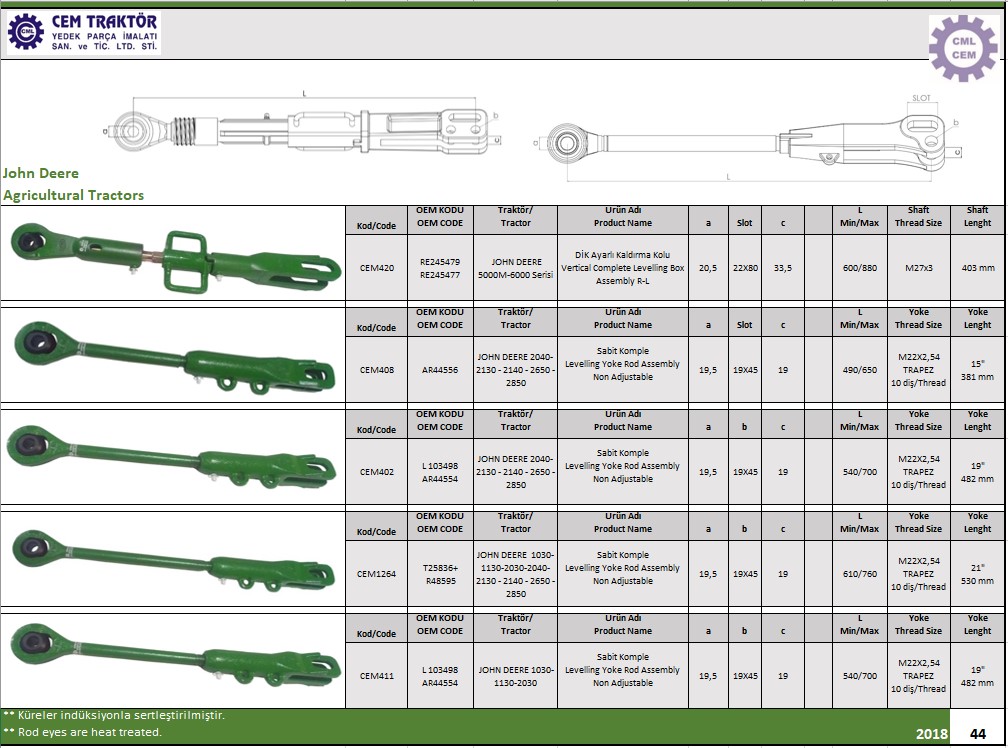Click CEM1264 row '19X45' value

745,574
